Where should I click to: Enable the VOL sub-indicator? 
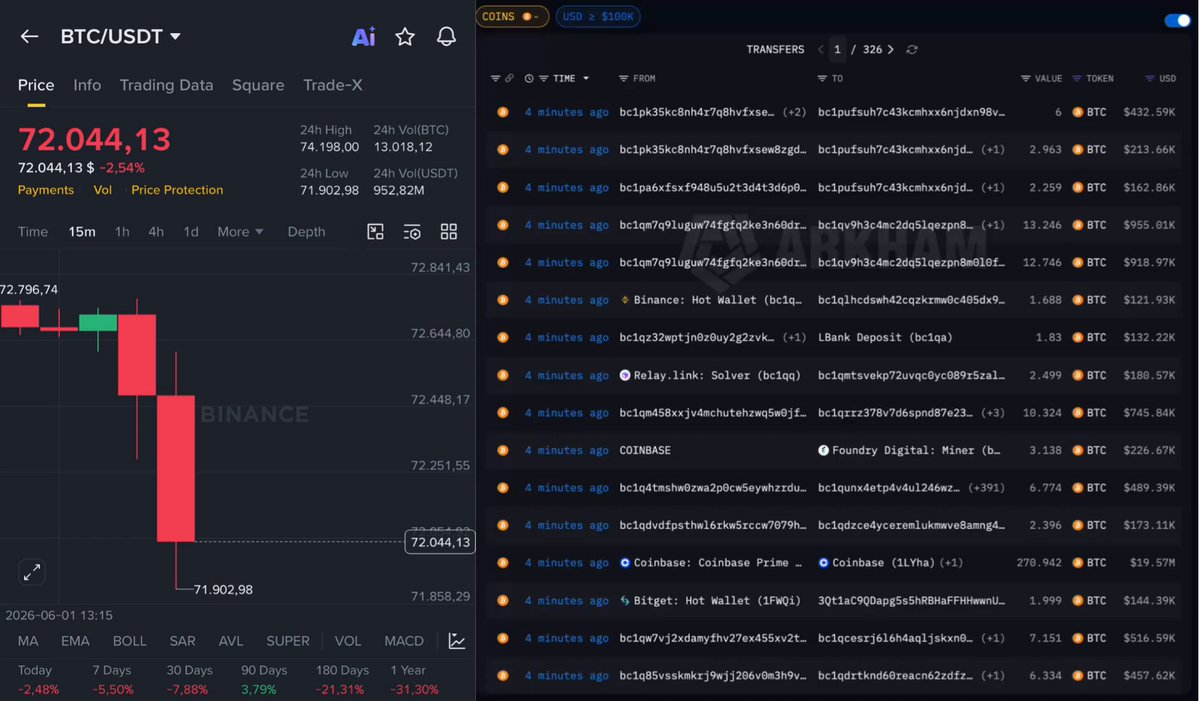(348, 641)
